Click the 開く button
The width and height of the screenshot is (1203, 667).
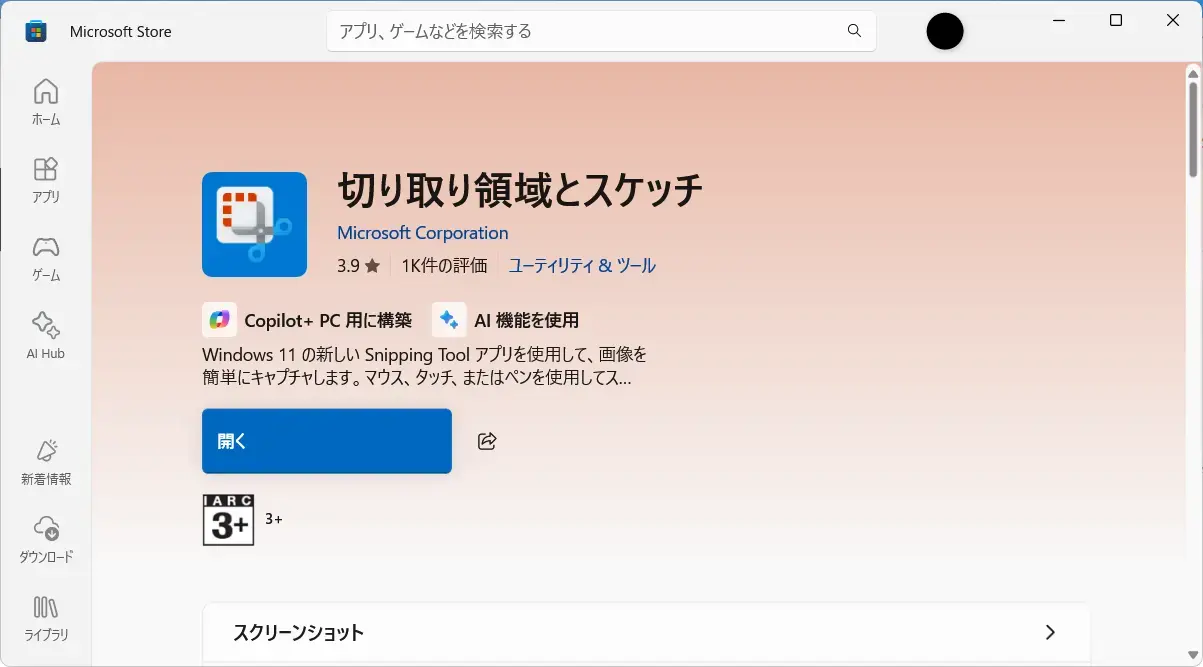pos(327,441)
